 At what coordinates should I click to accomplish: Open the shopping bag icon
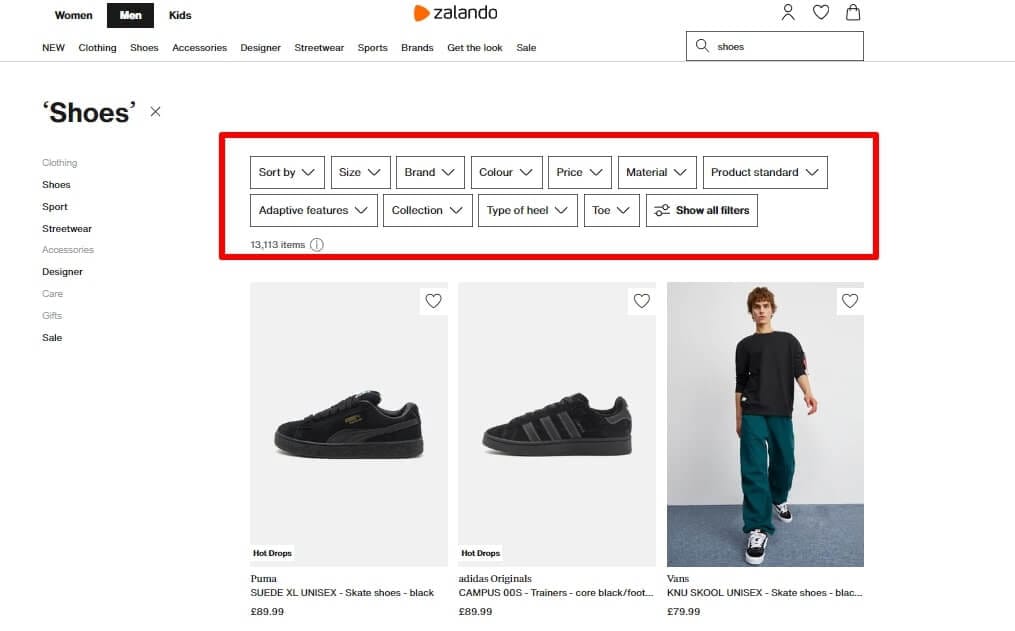click(x=852, y=13)
